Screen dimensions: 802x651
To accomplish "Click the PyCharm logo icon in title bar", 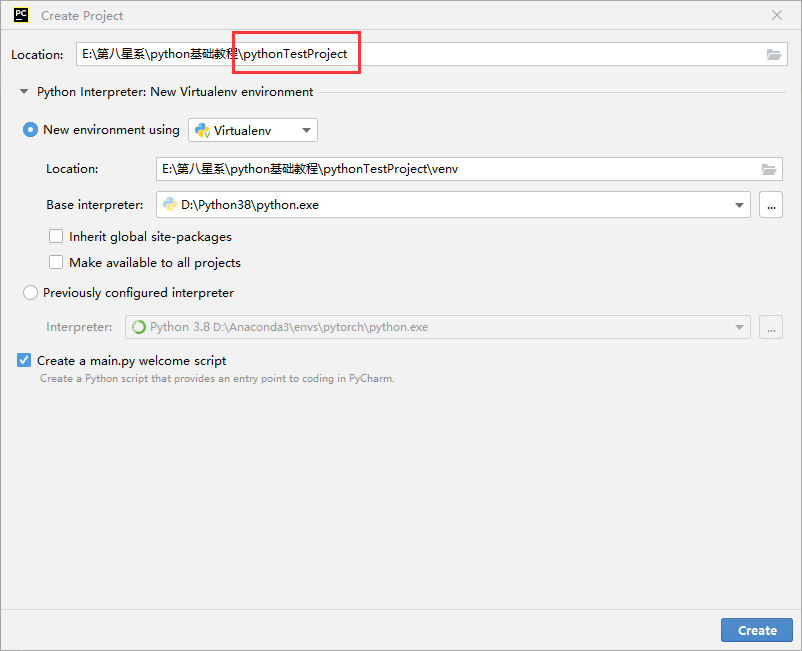I will click(21, 15).
